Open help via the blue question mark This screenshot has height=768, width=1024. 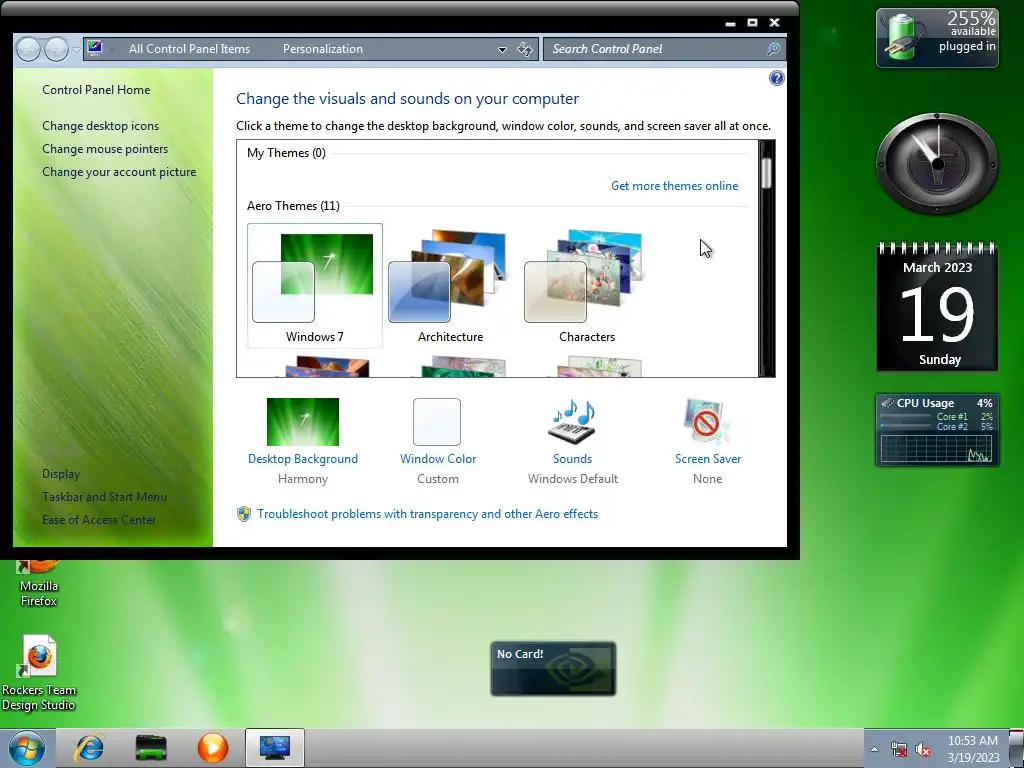tap(776, 78)
